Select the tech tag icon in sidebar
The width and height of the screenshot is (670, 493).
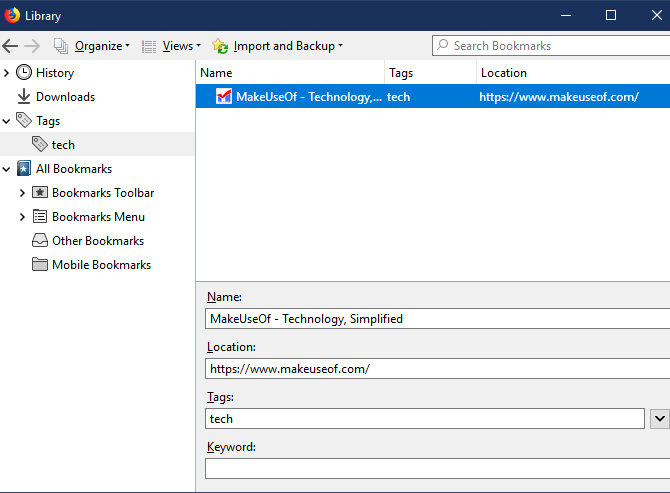coord(40,144)
